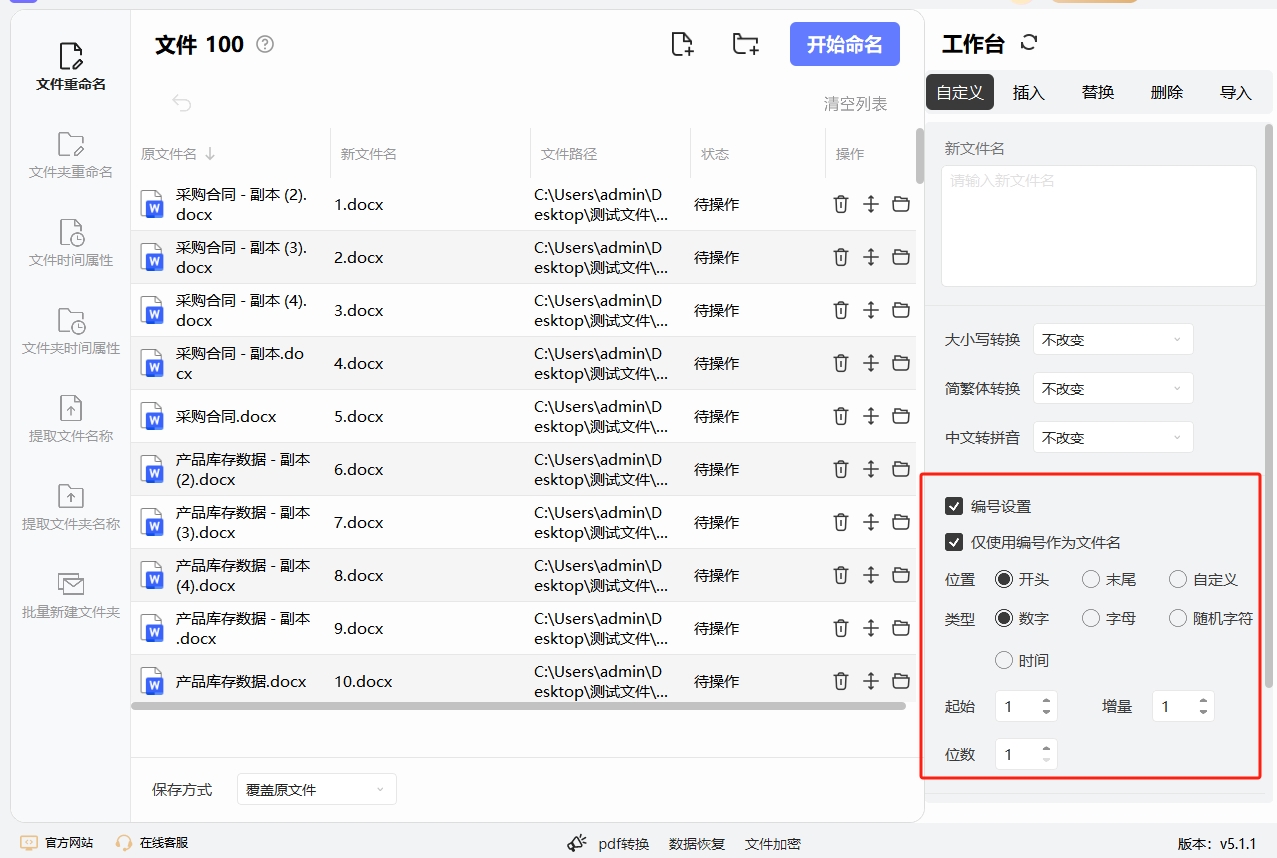Click the move icon for 8.docx row

pyautogui.click(x=871, y=575)
